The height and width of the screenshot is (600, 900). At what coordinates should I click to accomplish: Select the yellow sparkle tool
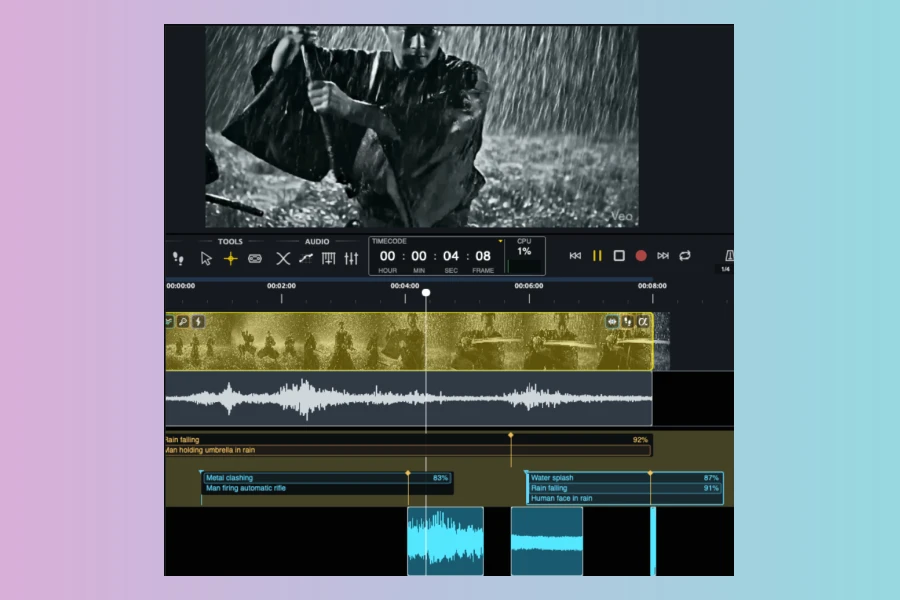231,258
